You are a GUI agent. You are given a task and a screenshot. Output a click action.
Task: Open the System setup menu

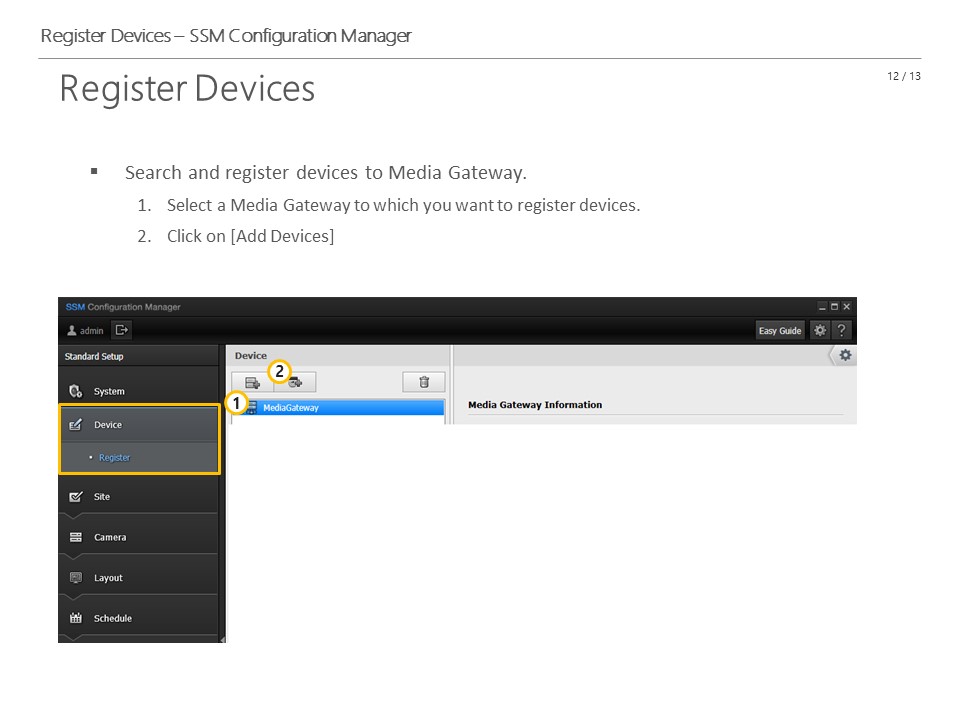[139, 391]
